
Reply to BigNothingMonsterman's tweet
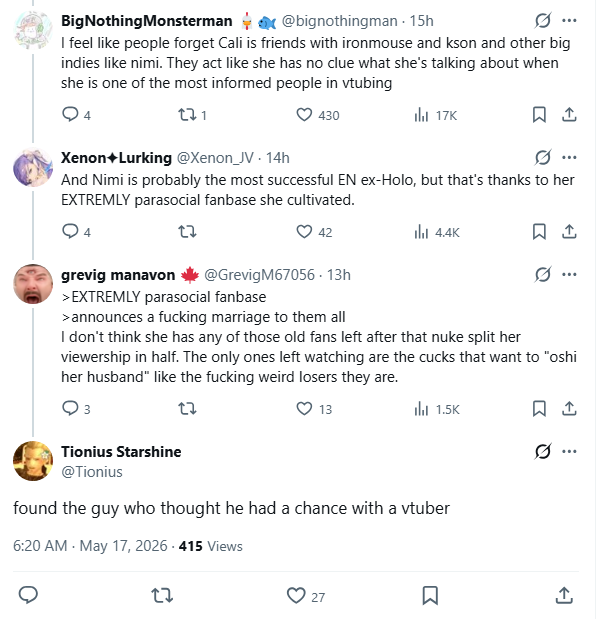(x=76, y=115)
